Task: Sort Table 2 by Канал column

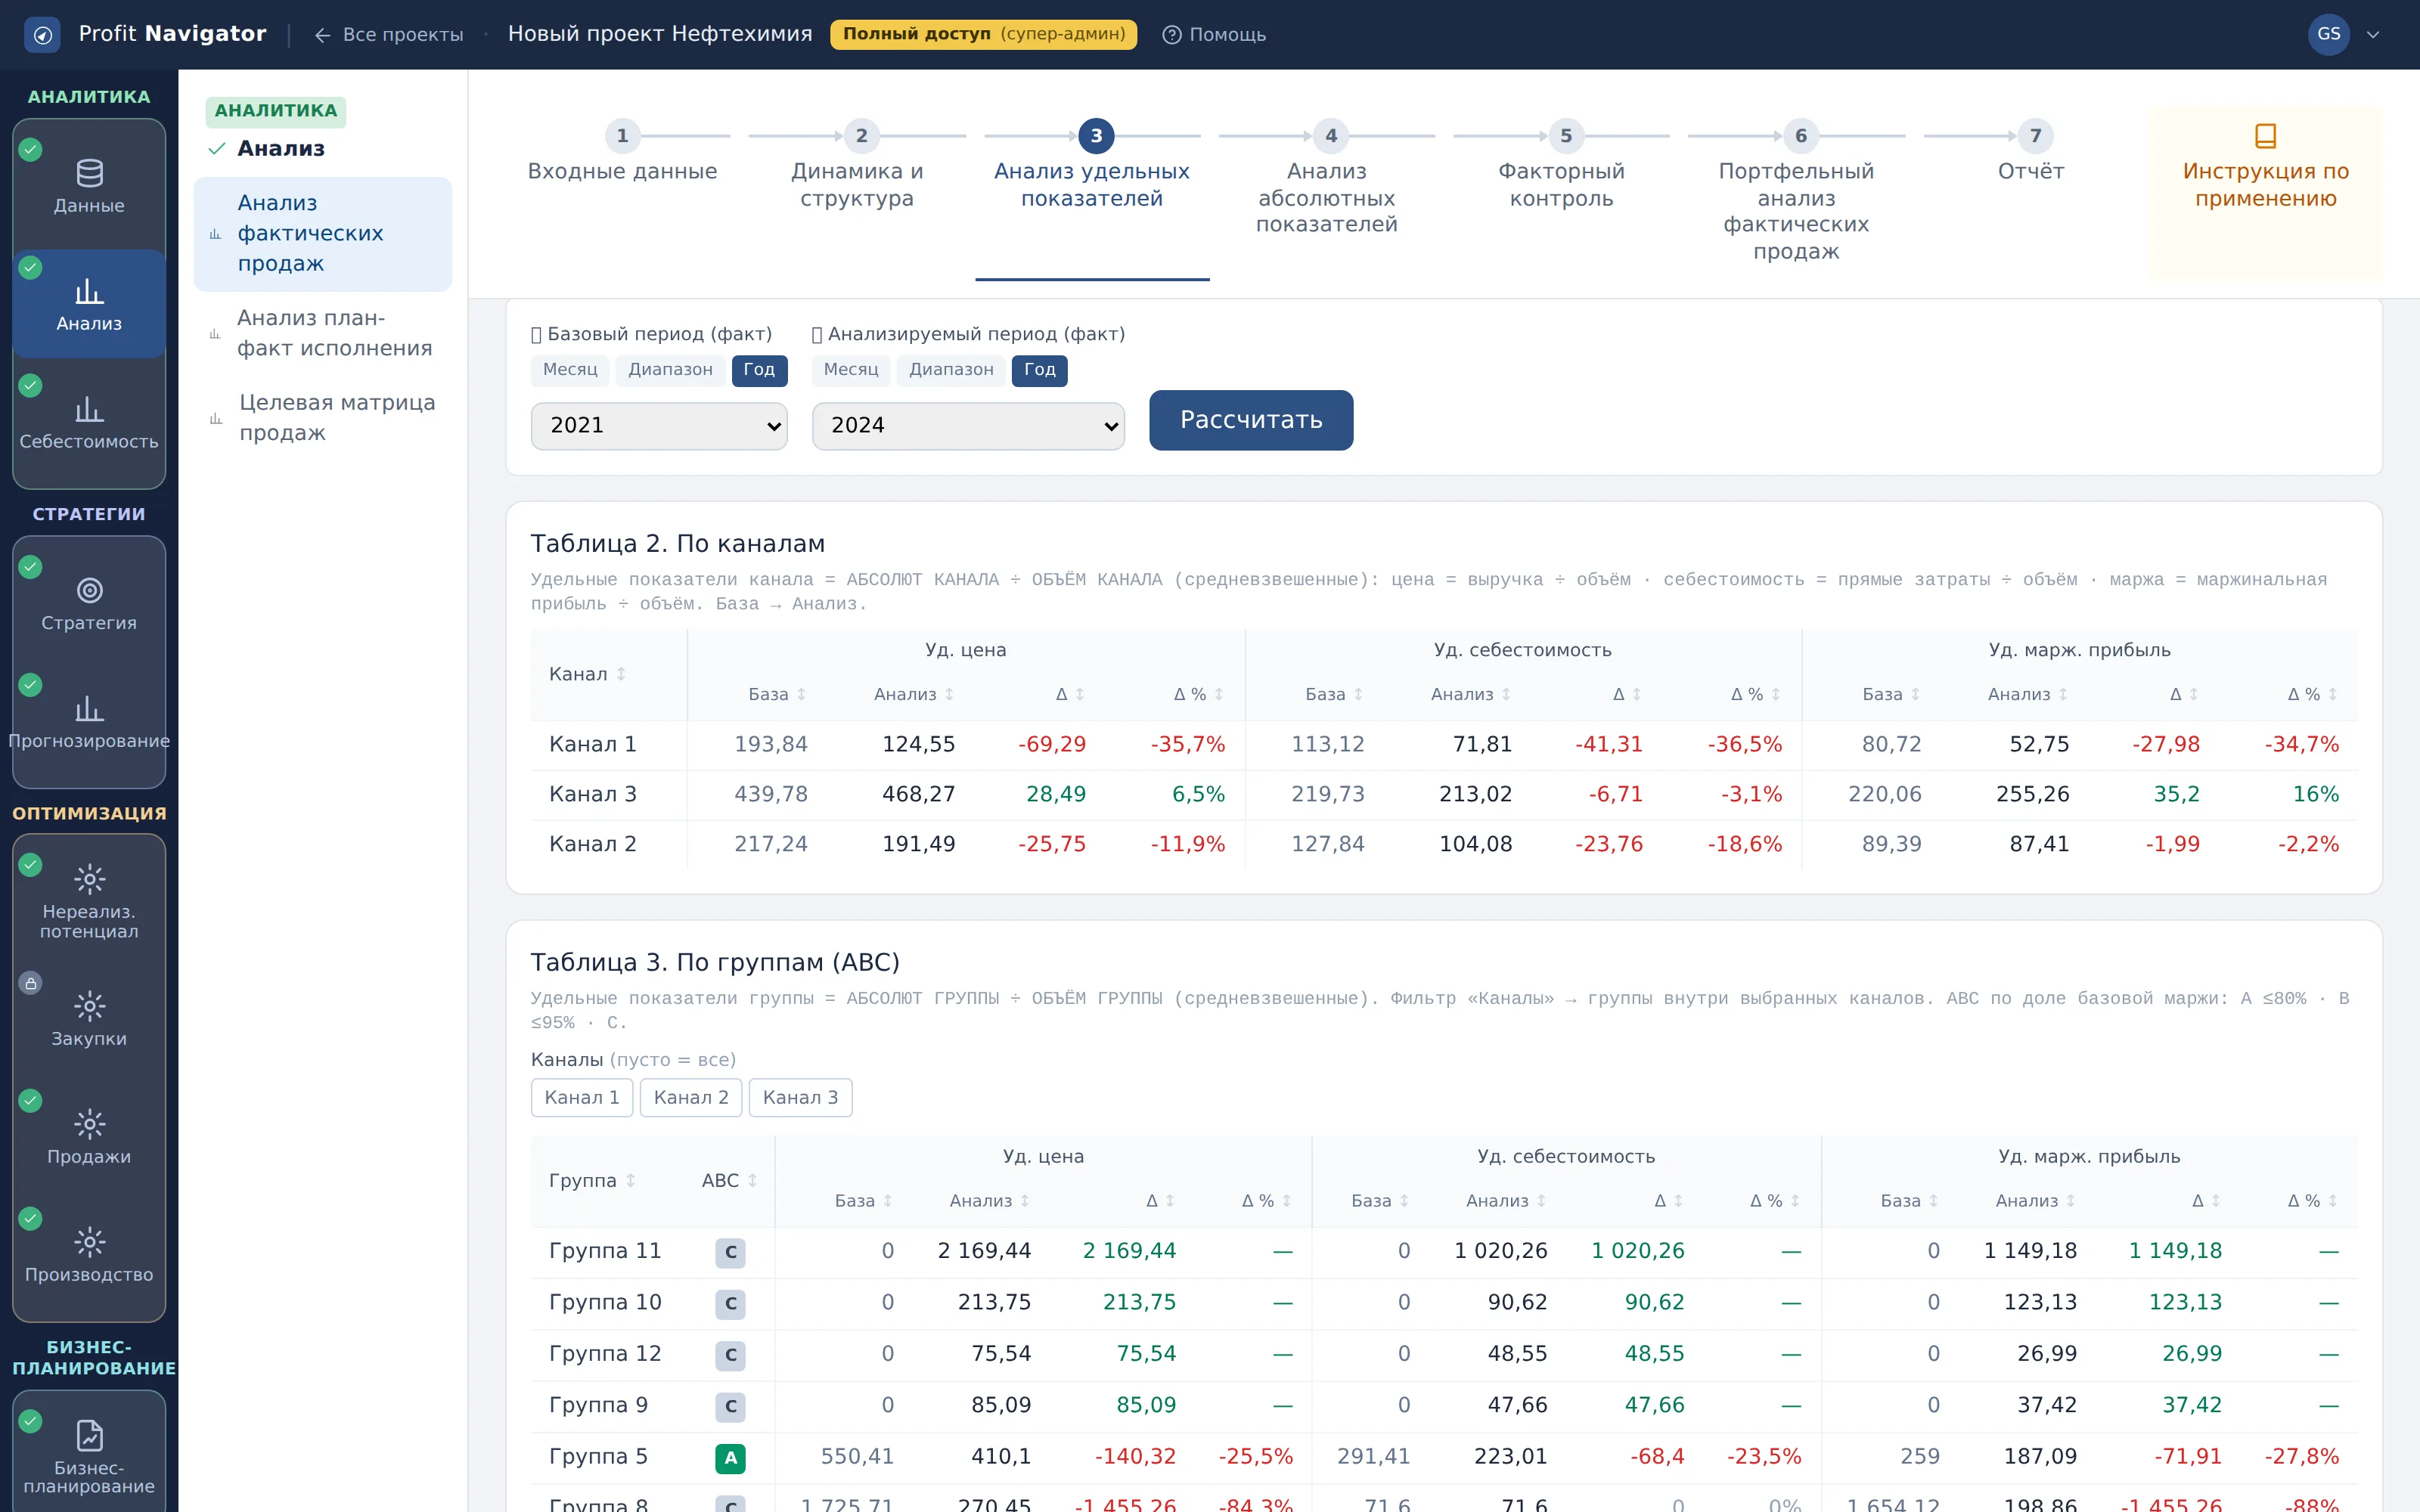Action: tap(588, 674)
